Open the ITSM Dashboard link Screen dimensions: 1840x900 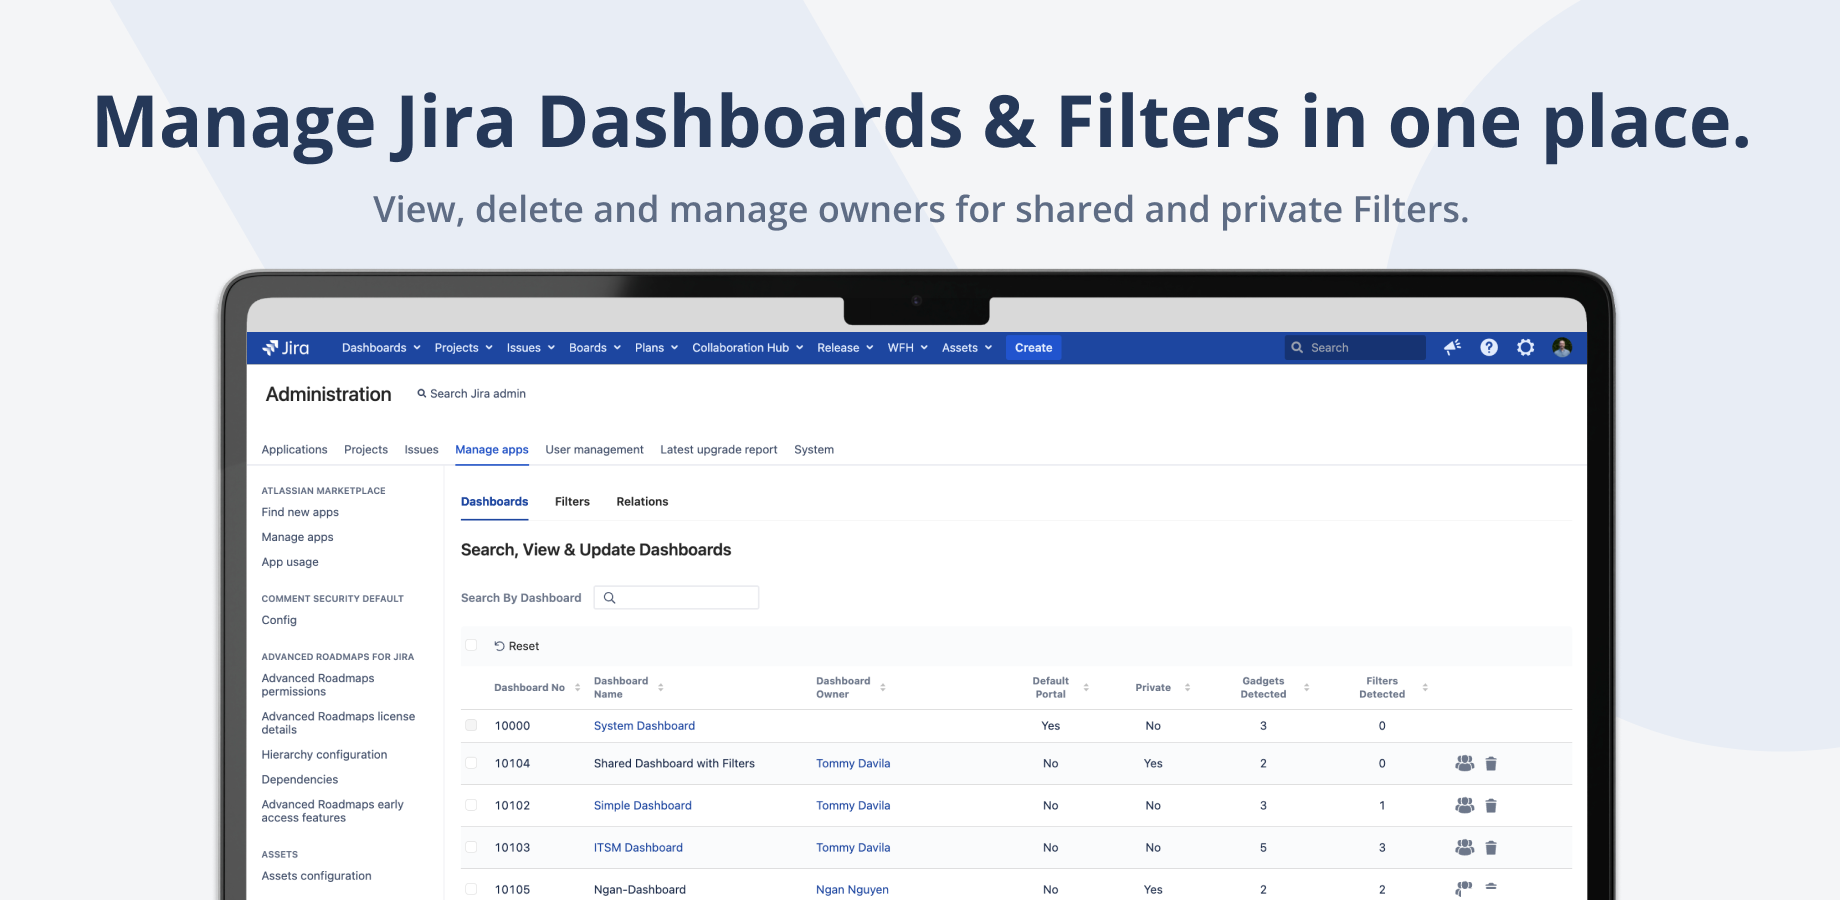tap(638, 848)
